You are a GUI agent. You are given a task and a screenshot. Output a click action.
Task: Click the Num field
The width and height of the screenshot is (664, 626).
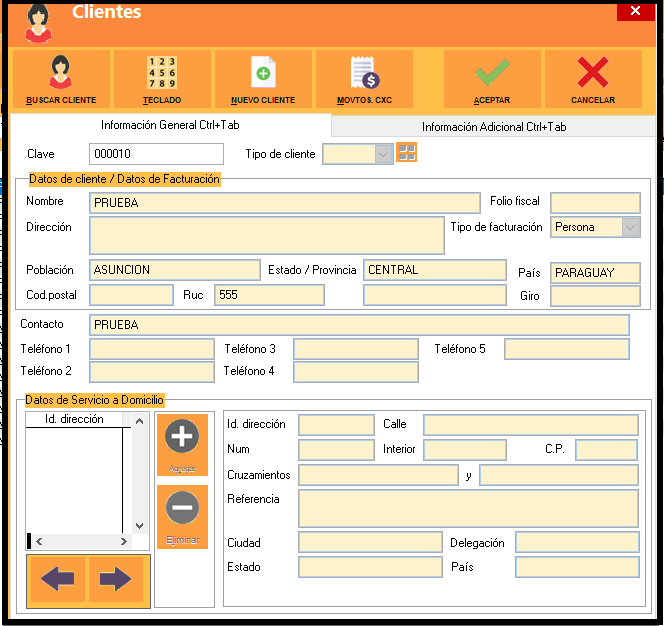click(x=336, y=450)
